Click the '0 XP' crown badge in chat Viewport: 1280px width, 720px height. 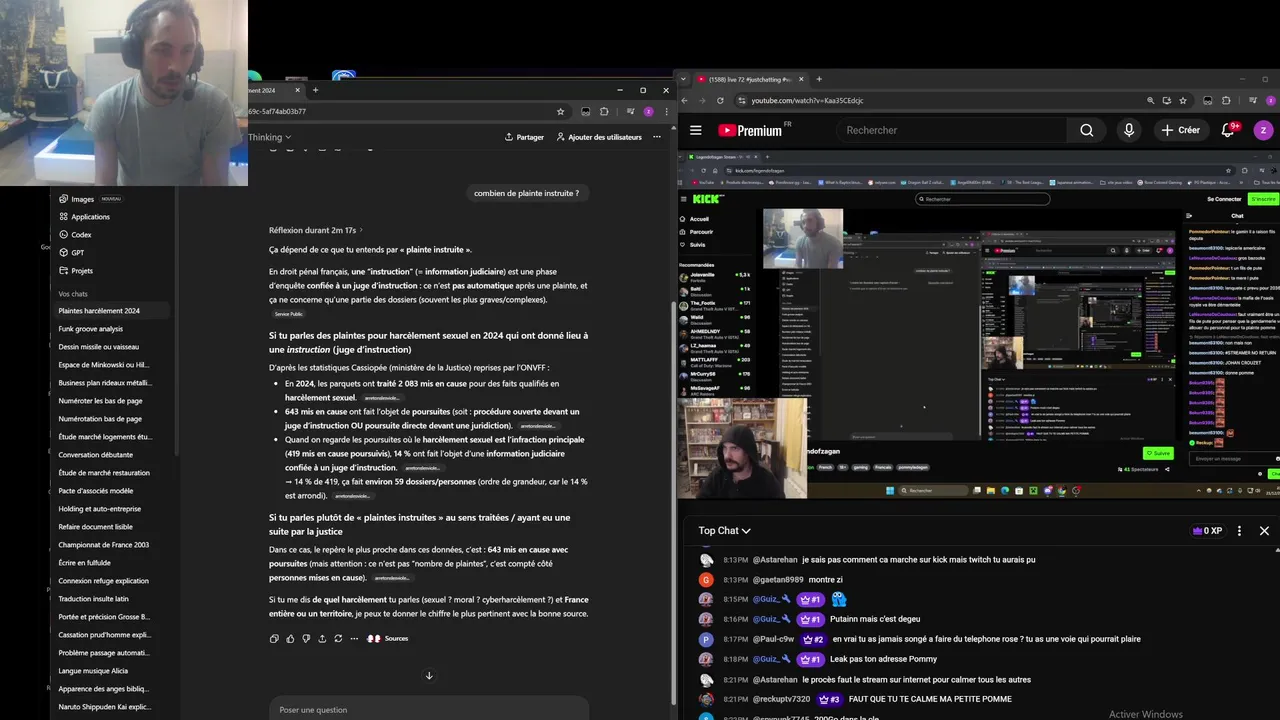1207,531
